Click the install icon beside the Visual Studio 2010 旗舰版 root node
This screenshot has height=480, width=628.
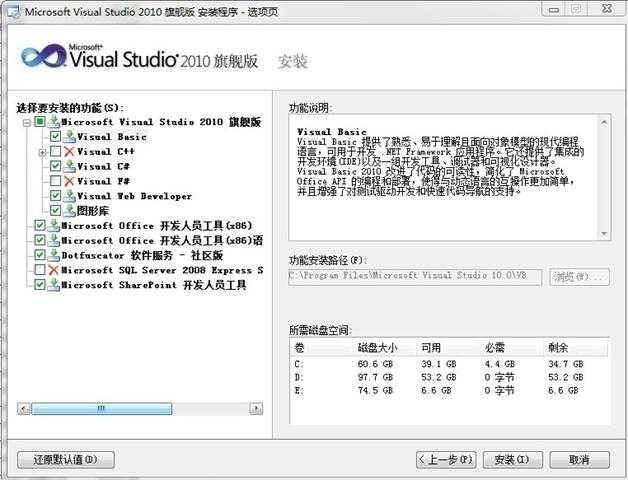coord(53,121)
